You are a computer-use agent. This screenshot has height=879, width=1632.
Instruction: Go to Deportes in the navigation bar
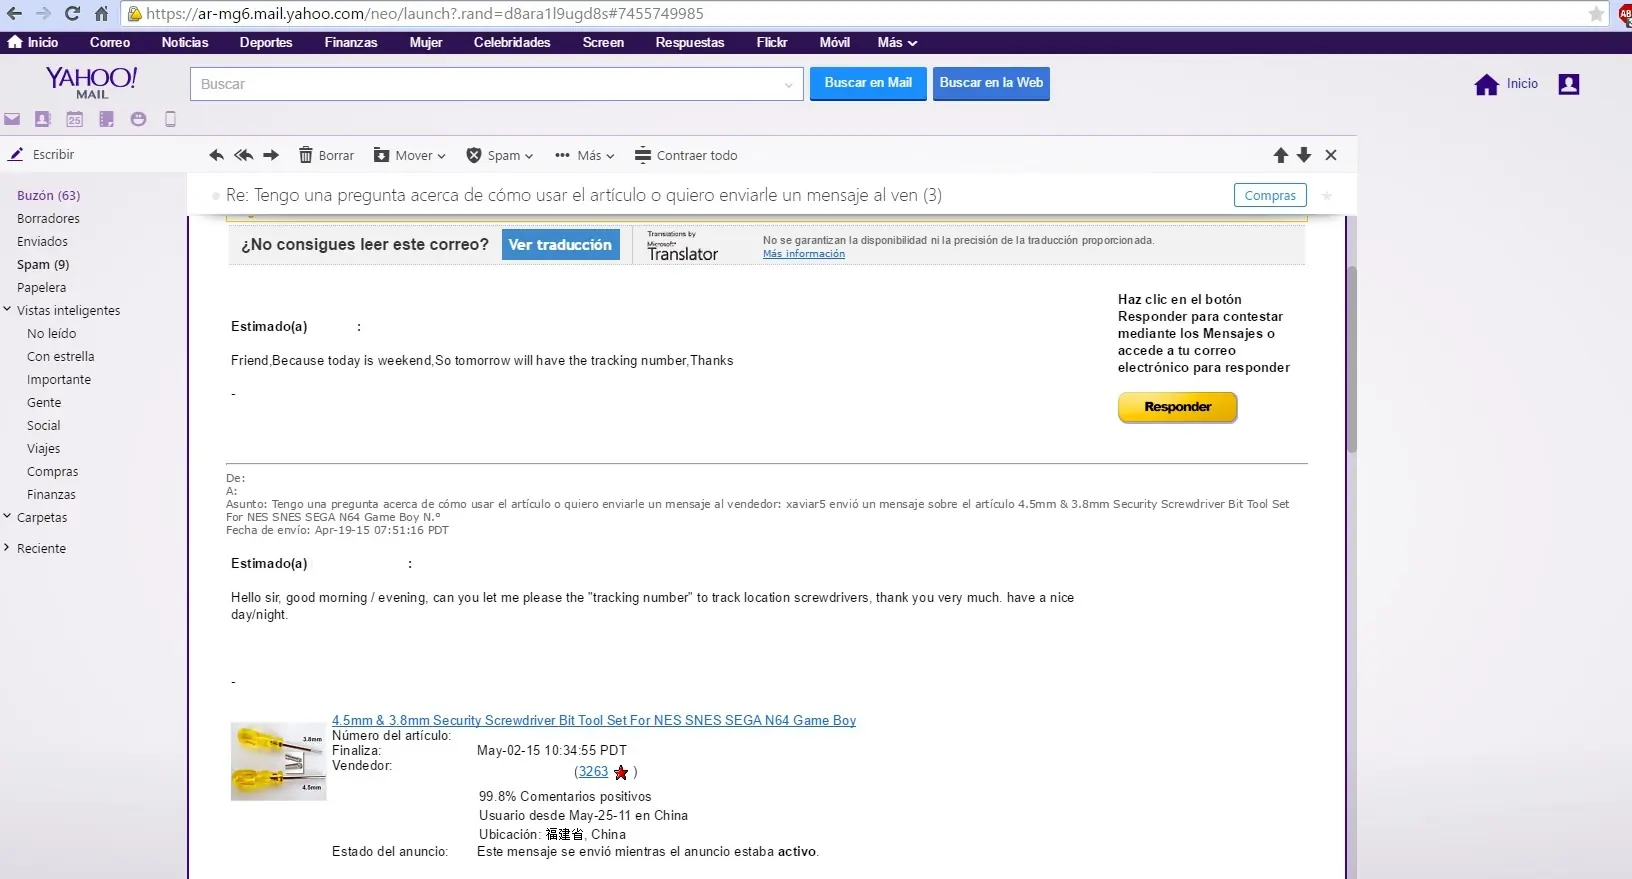(x=266, y=42)
